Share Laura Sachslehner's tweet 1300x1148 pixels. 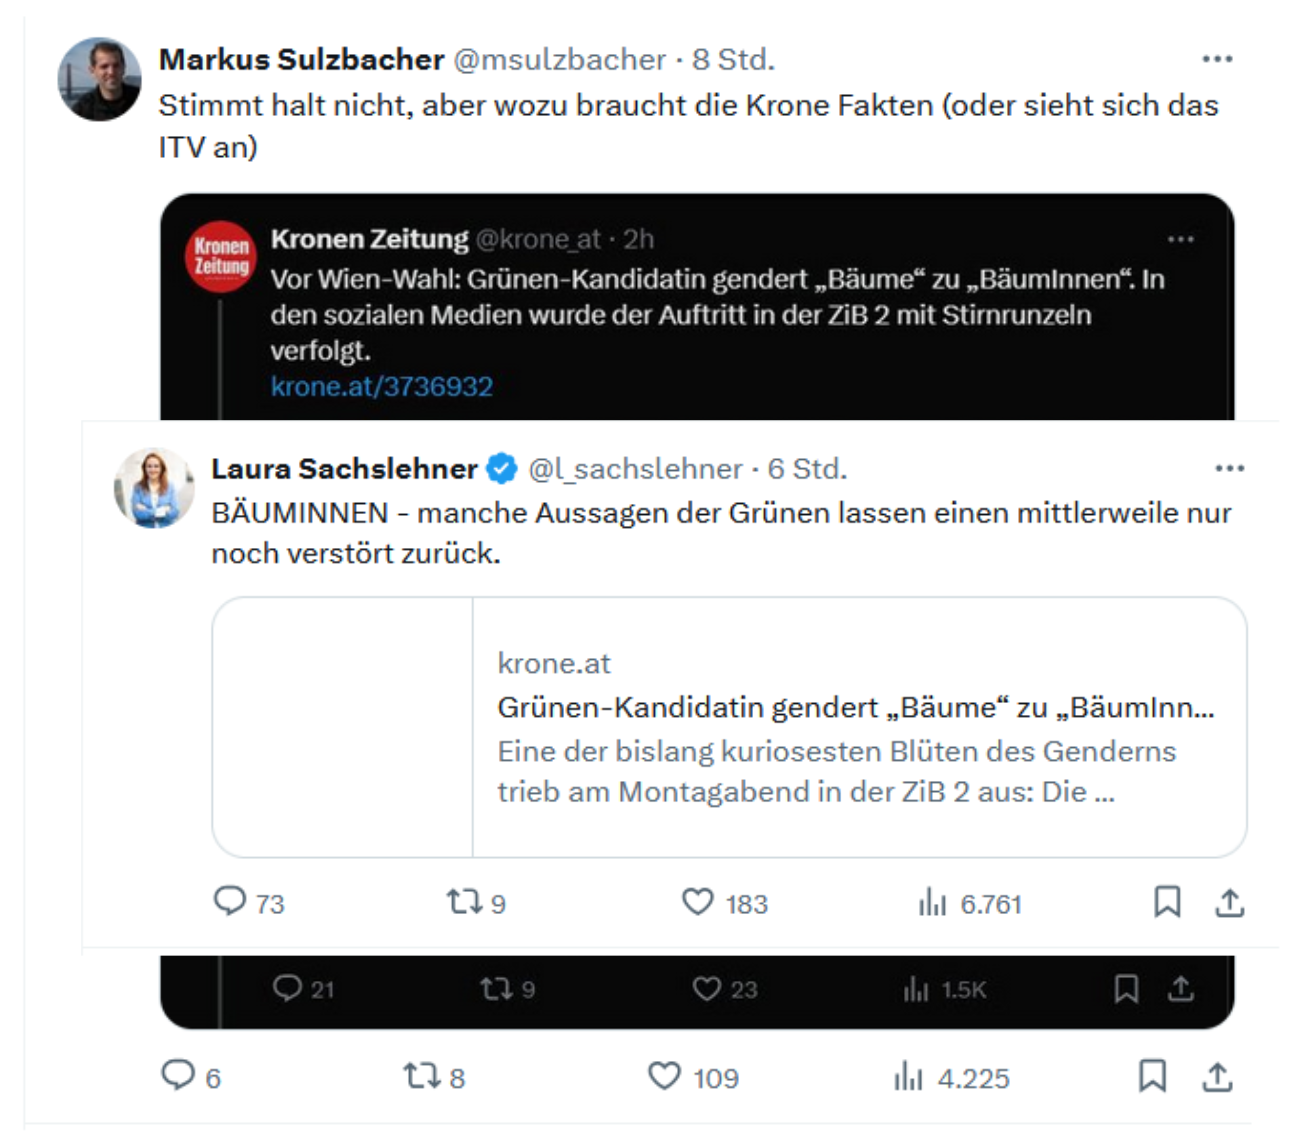[1229, 902]
